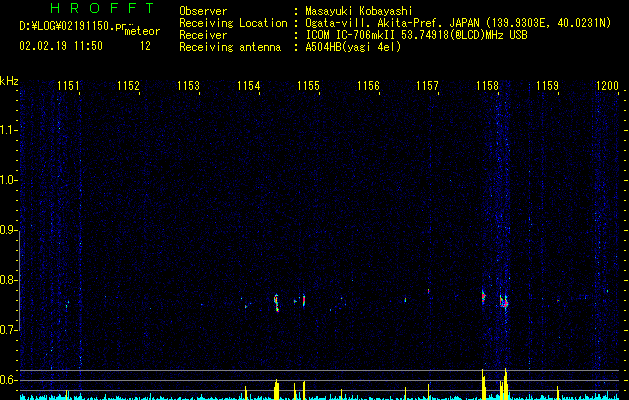Click the 1.1 frequency axis label
The height and width of the screenshot is (400, 629).
pos(8,130)
